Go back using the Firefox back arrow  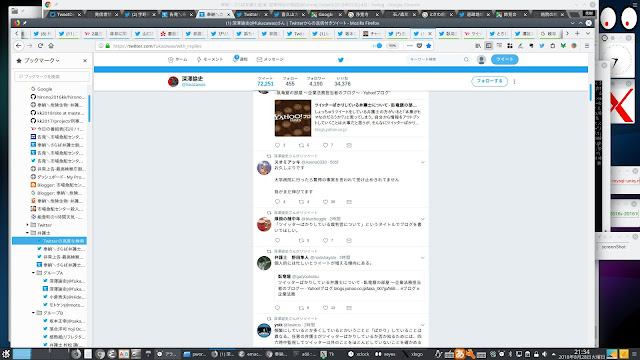point(19,46)
